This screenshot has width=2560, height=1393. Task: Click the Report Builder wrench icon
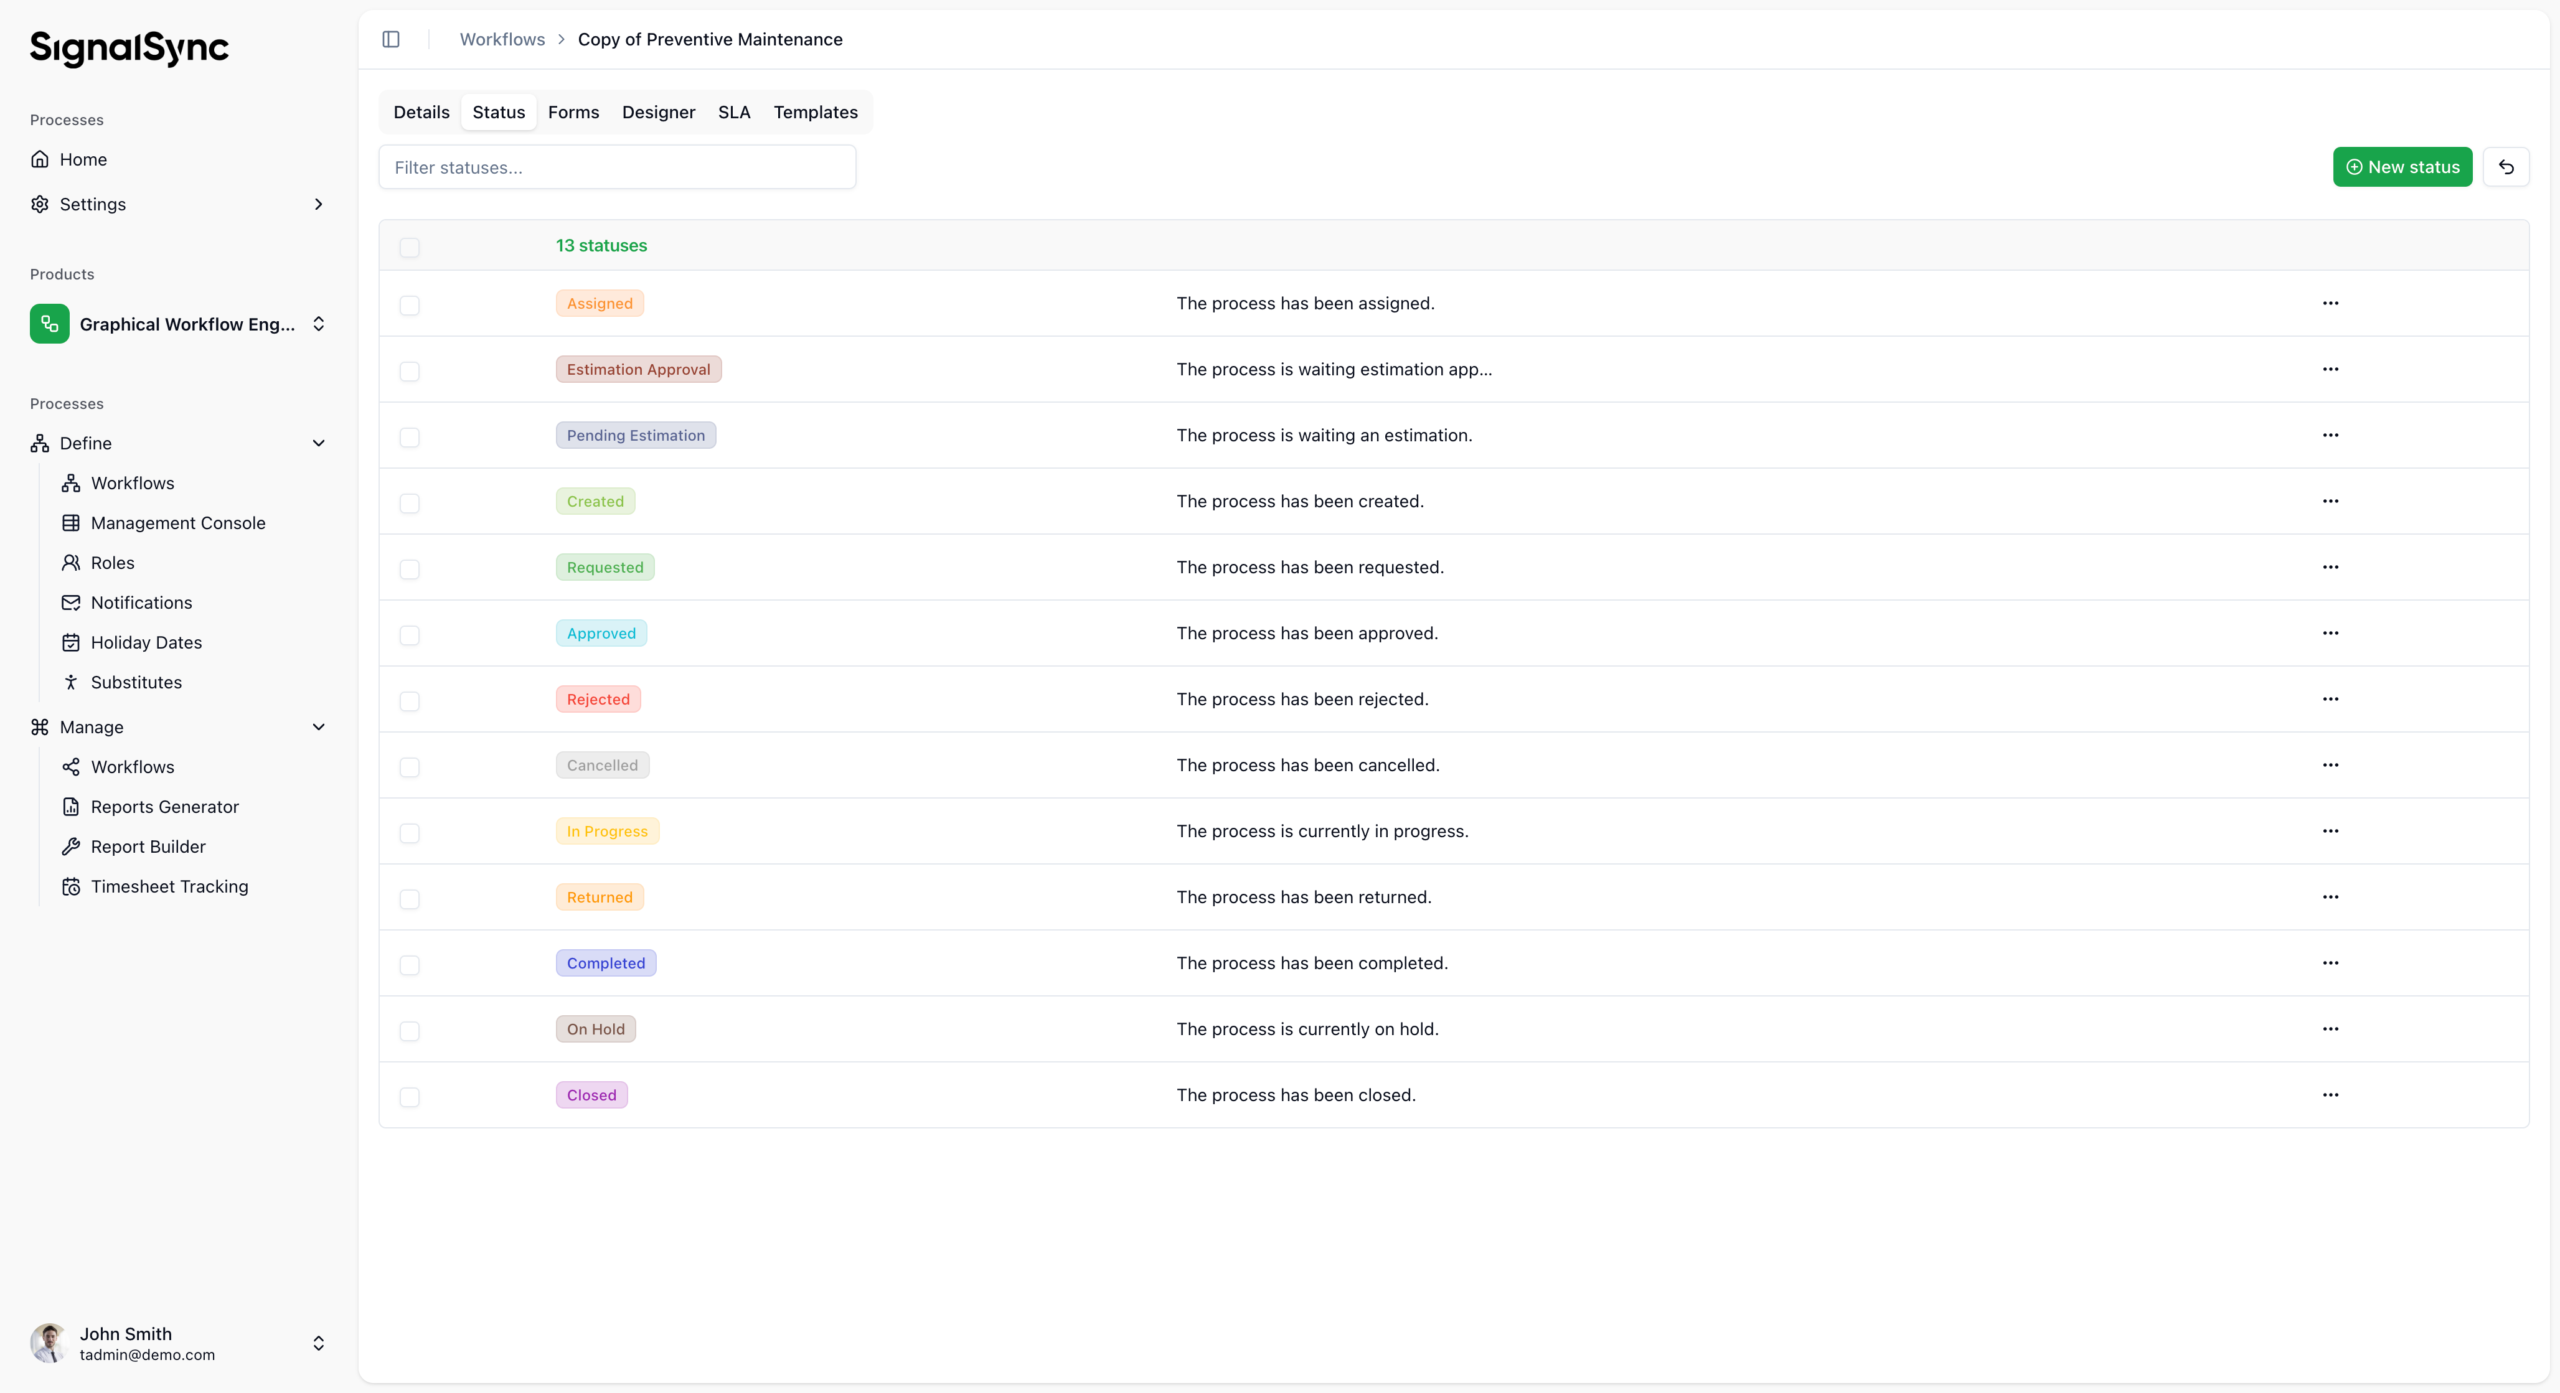click(71, 846)
